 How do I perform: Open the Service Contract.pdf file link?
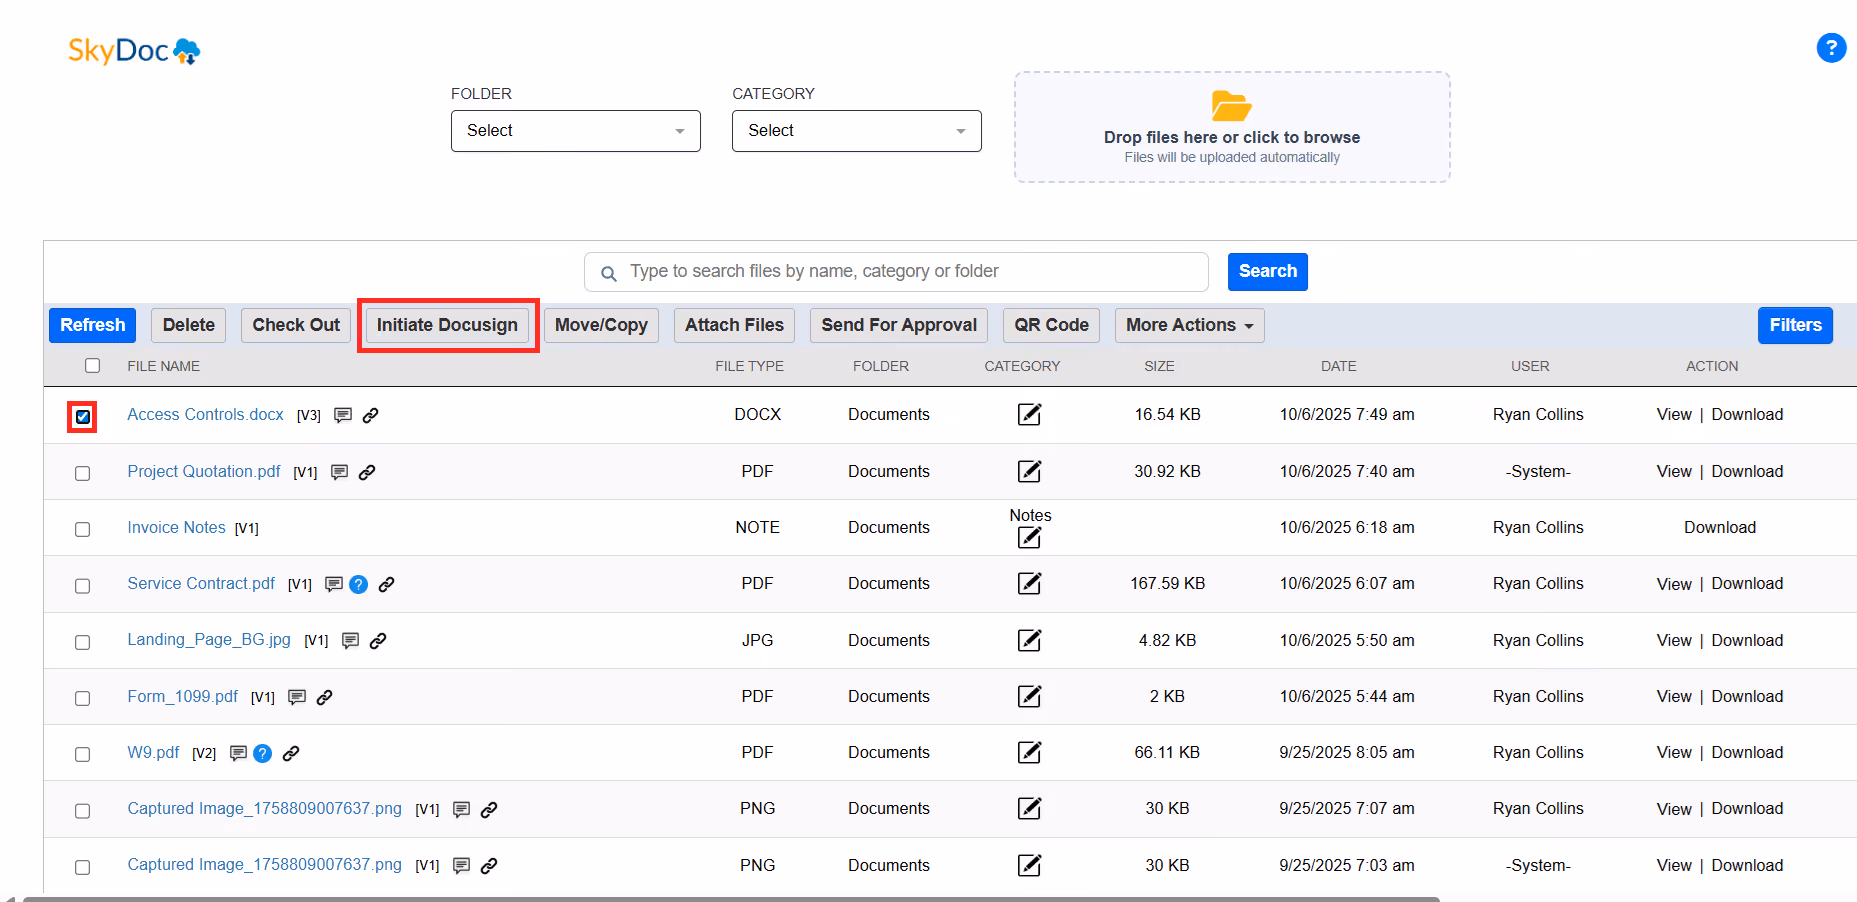[201, 583]
